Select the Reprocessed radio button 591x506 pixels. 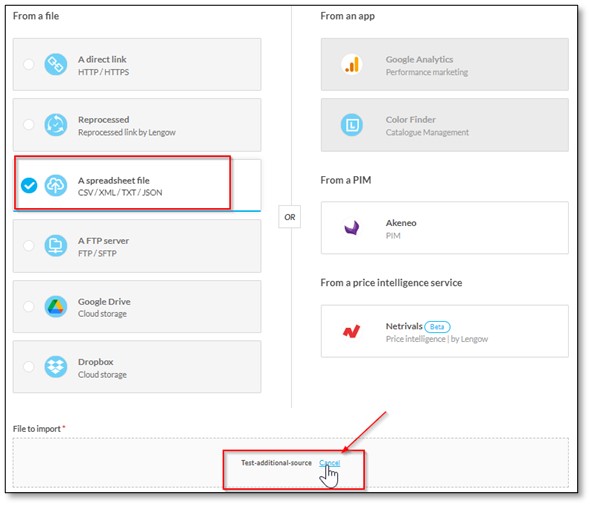29,125
